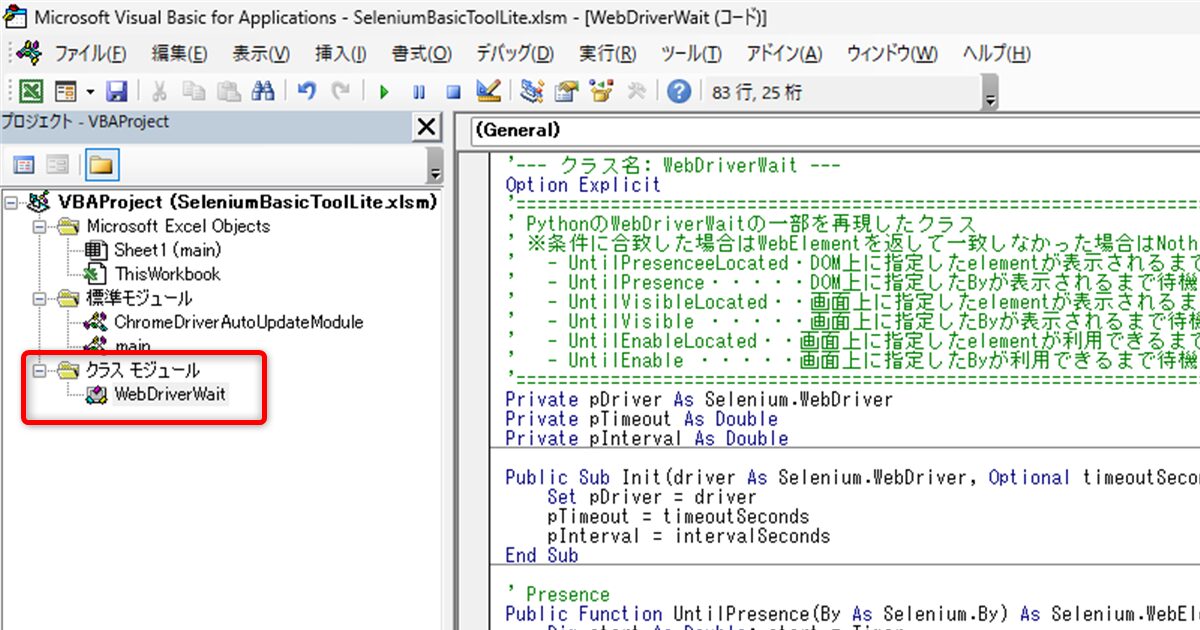This screenshot has width=1200, height=630.
Task: Click the line 'pInterval = intervalSeconds'
Action: (x=688, y=536)
